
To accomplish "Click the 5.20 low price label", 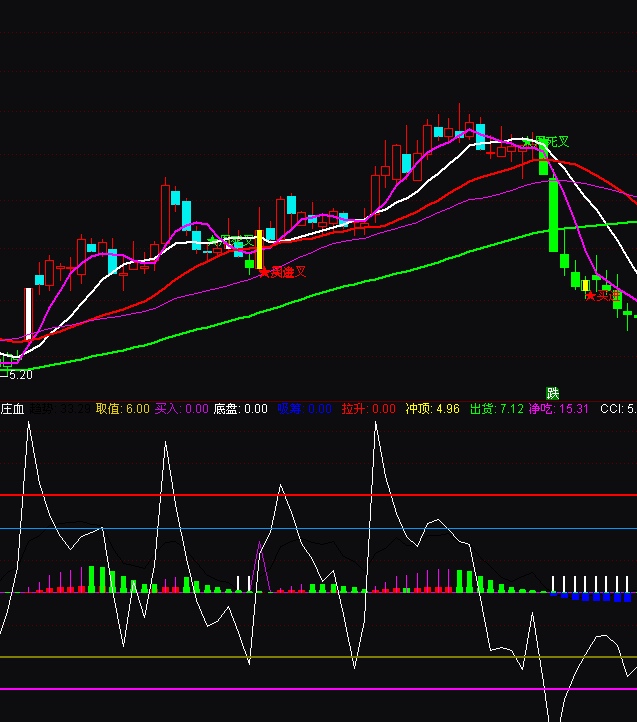I will click(x=20, y=374).
